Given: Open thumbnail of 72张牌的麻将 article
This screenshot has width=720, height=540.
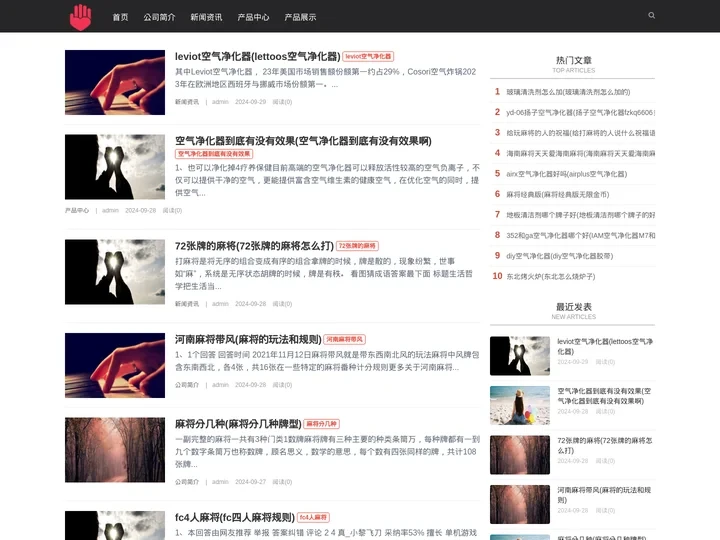Looking at the screenshot, I should coord(115,272).
